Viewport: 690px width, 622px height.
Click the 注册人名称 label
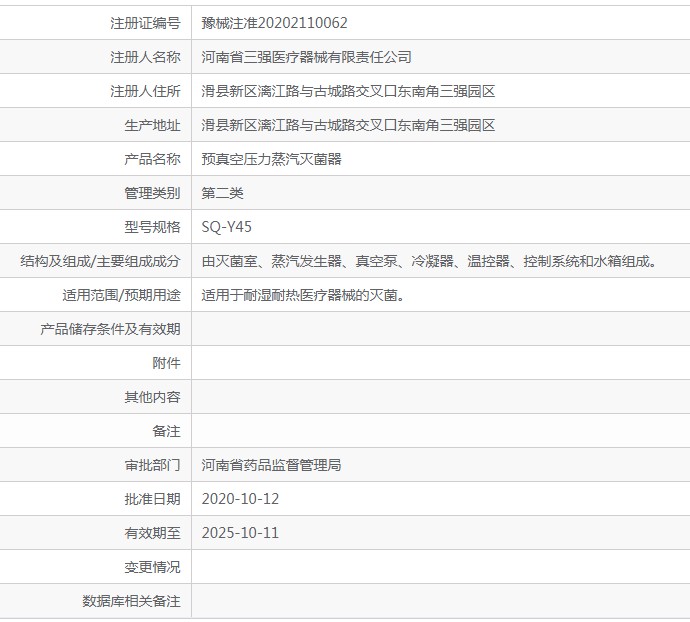[145, 57]
